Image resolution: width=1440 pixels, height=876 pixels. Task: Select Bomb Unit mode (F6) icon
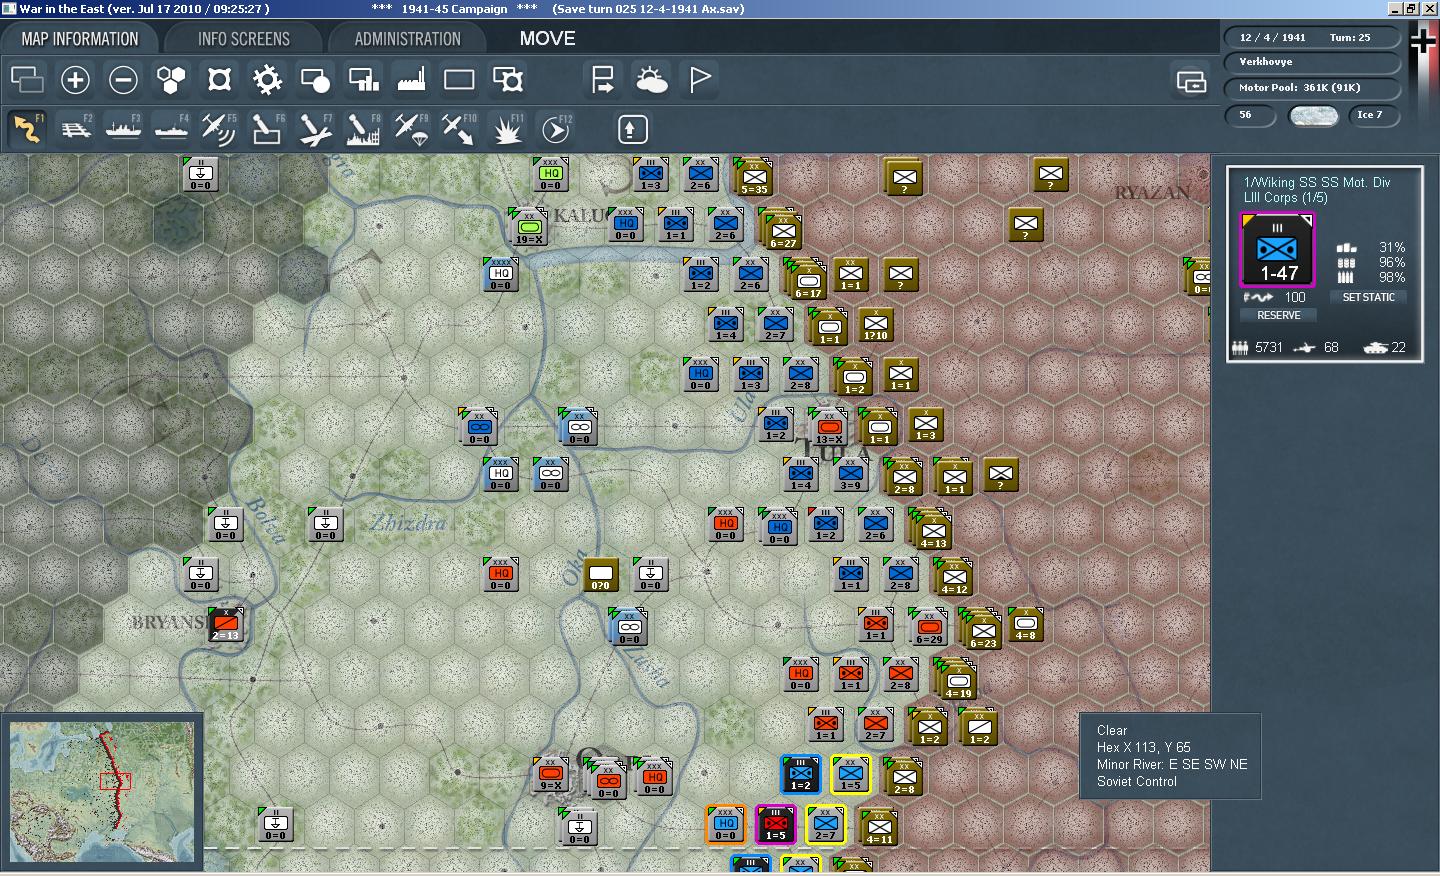267,129
